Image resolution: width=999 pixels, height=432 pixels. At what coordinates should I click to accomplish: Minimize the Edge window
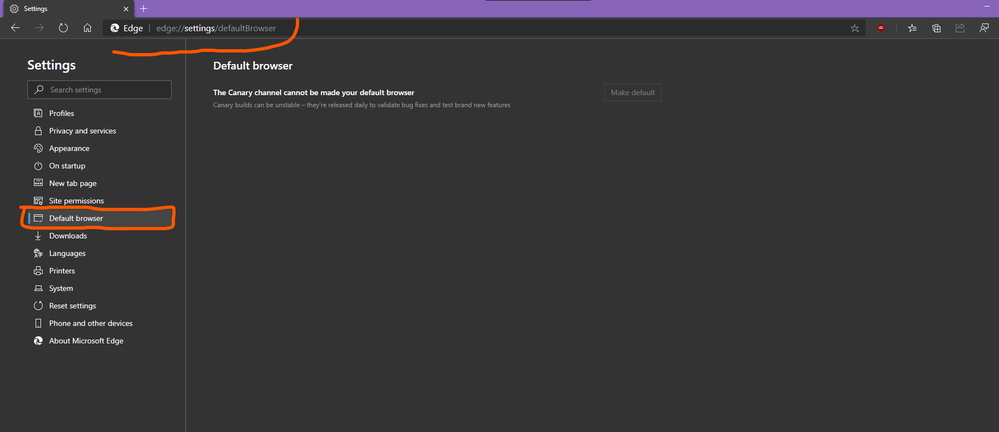coord(986,8)
